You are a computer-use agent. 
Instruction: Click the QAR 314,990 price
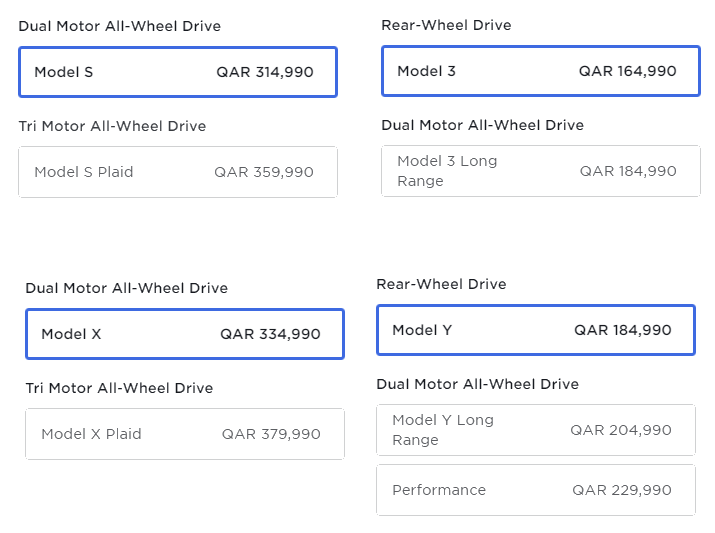[265, 72]
